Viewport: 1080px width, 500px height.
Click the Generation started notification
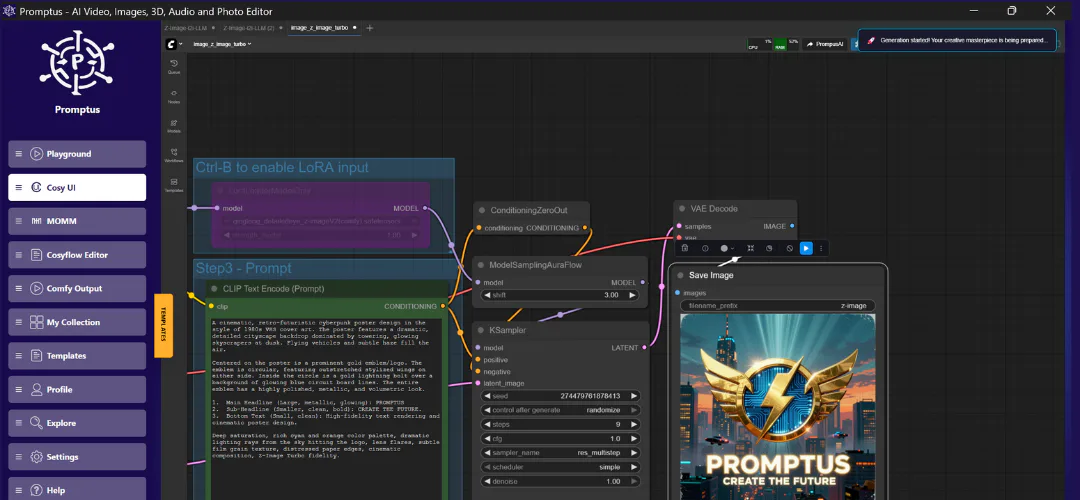tap(957, 41)
